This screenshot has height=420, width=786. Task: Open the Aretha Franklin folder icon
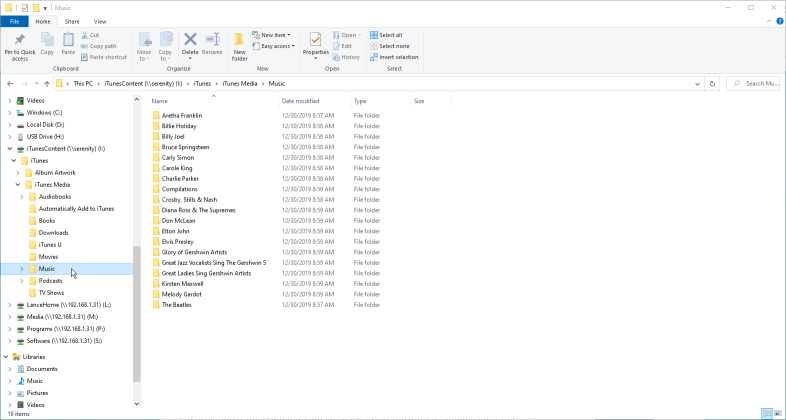click(156, 115)
